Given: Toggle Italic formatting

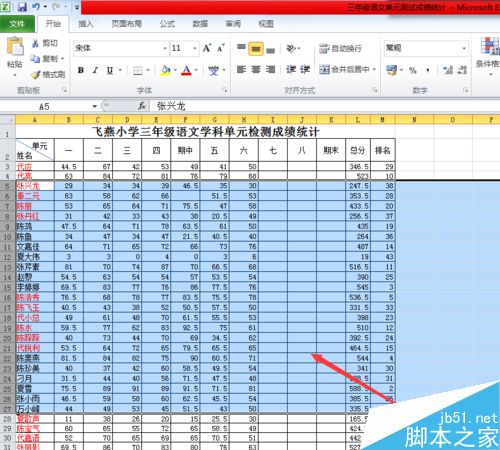Looking at the screenshot, I should pyautogui.click(x=95, y=70).
